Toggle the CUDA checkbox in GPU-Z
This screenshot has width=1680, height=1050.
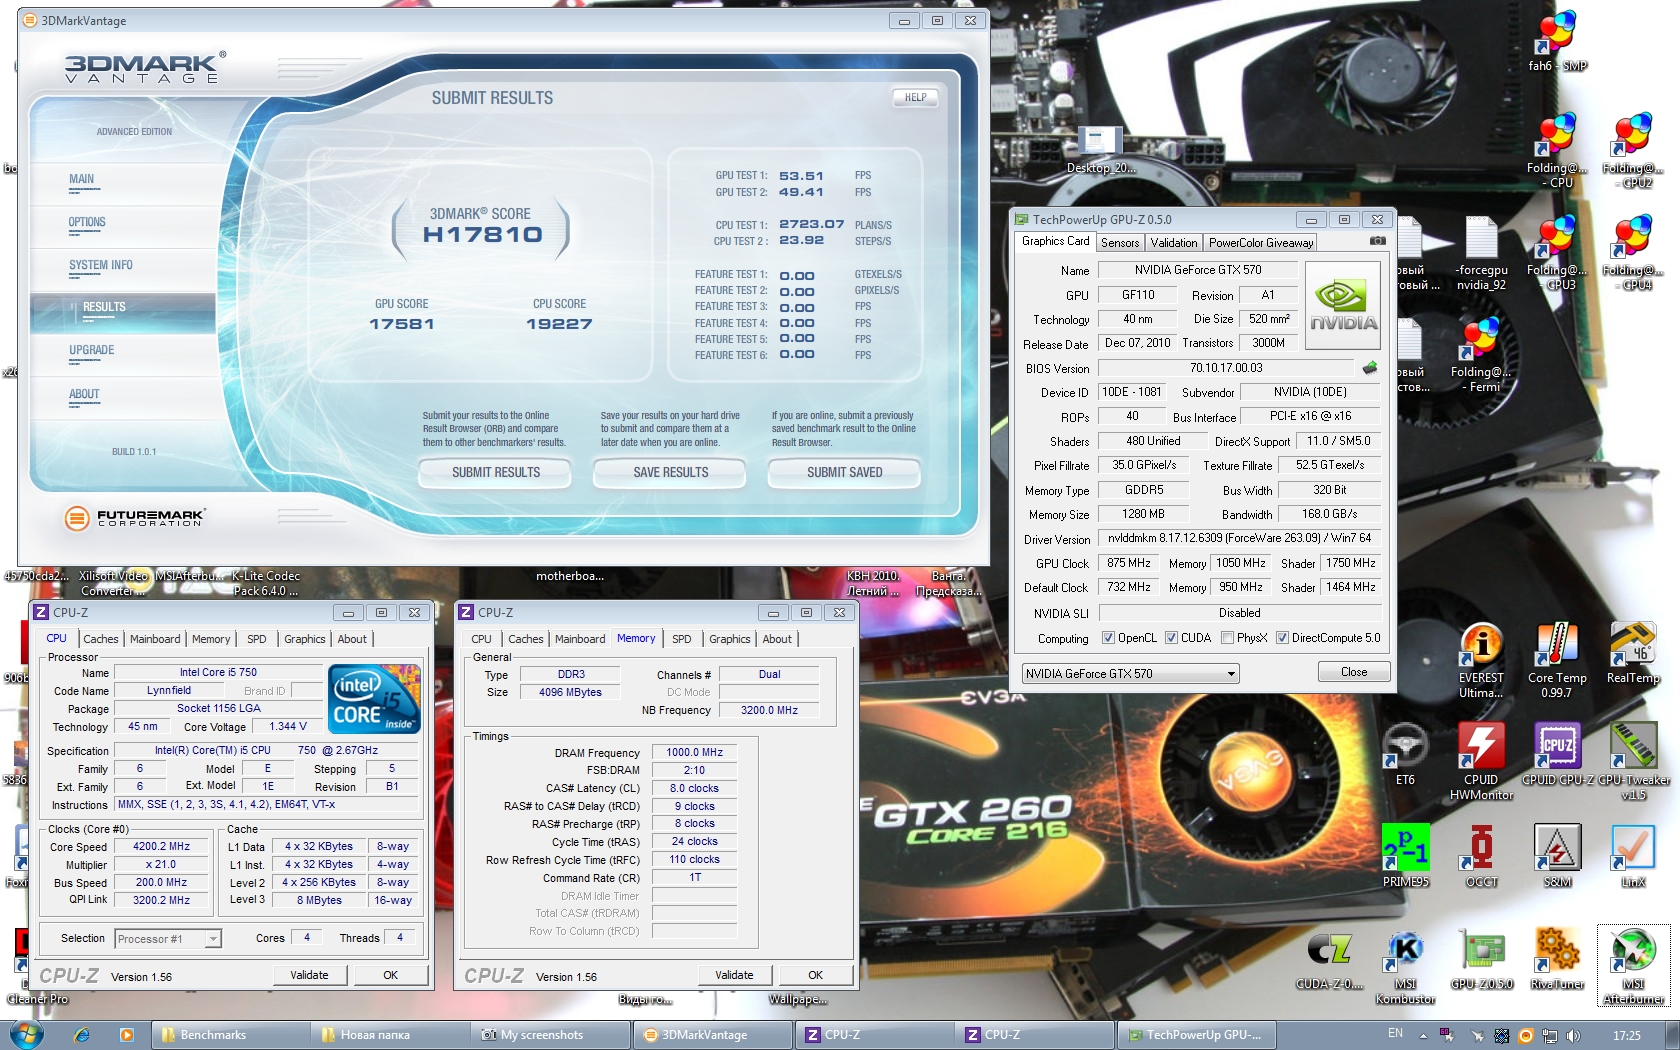pos(1172,638)
